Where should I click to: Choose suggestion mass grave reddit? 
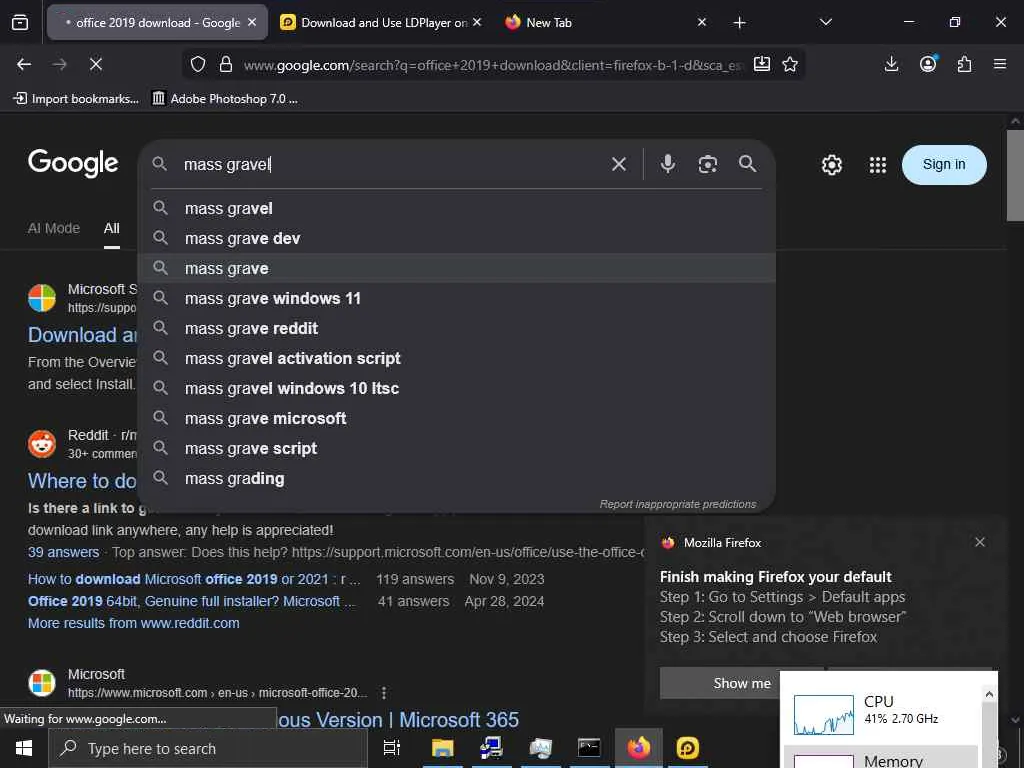click(x=457, y=328)
